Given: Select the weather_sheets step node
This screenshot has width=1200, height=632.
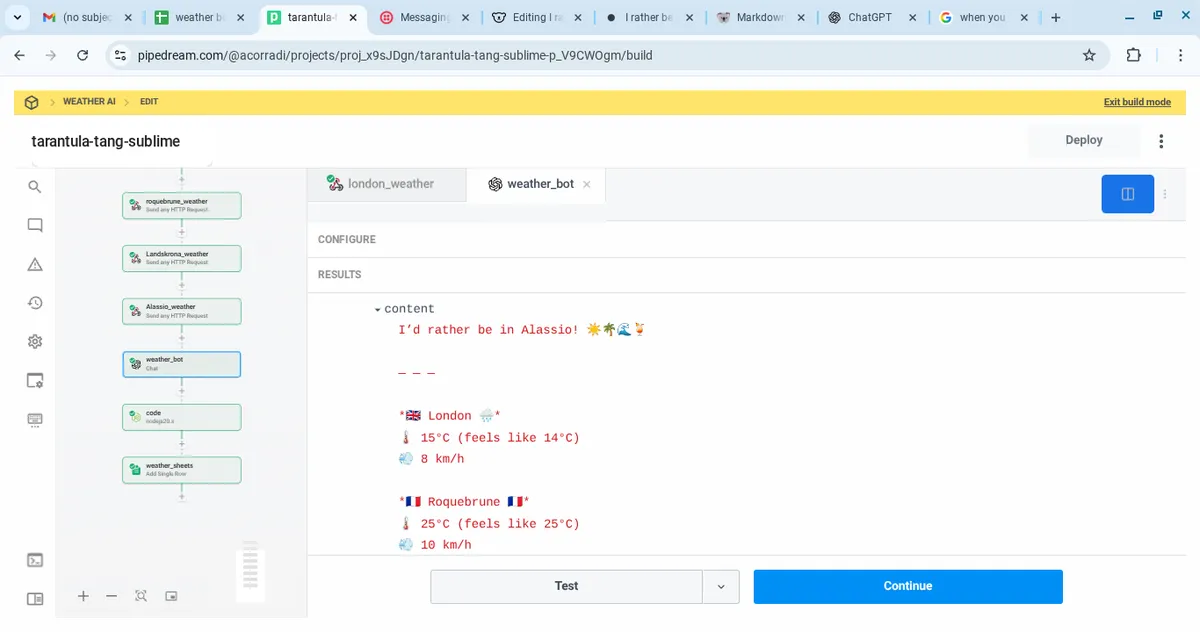Looking at the screenshot, I should (181, 469).
